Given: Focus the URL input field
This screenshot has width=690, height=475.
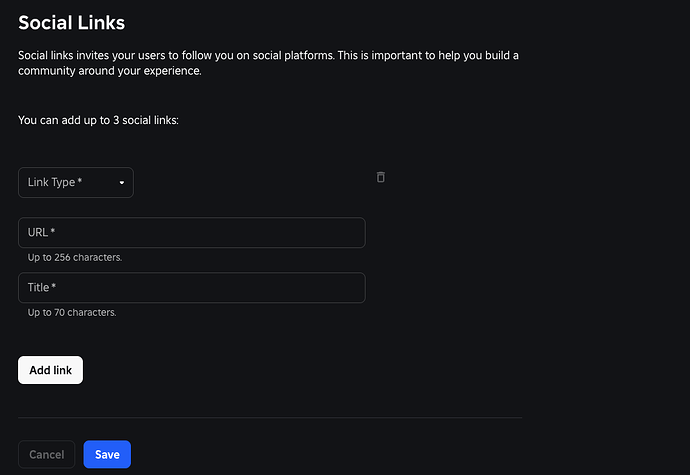Looking at the screenshot, I should click(192, 232).
